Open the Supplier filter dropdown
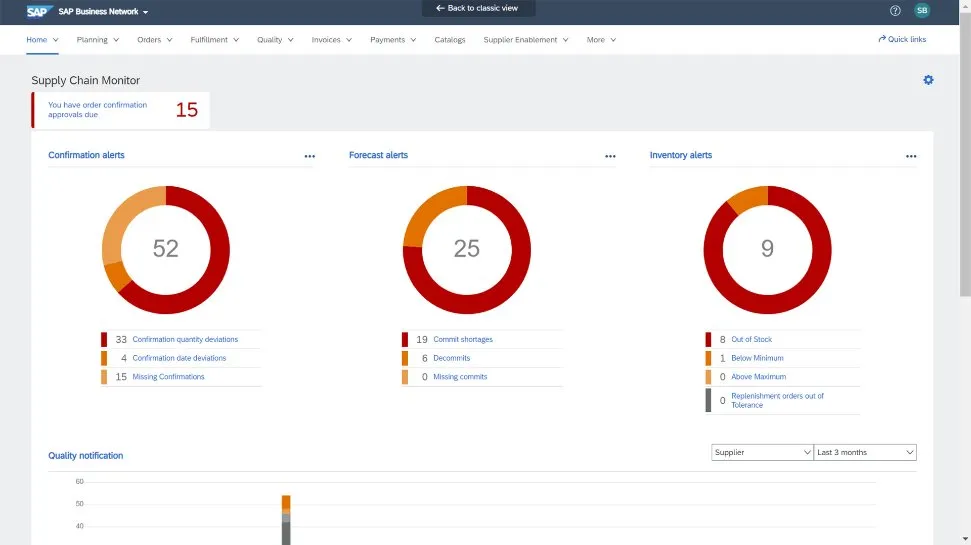 (762, 453)
